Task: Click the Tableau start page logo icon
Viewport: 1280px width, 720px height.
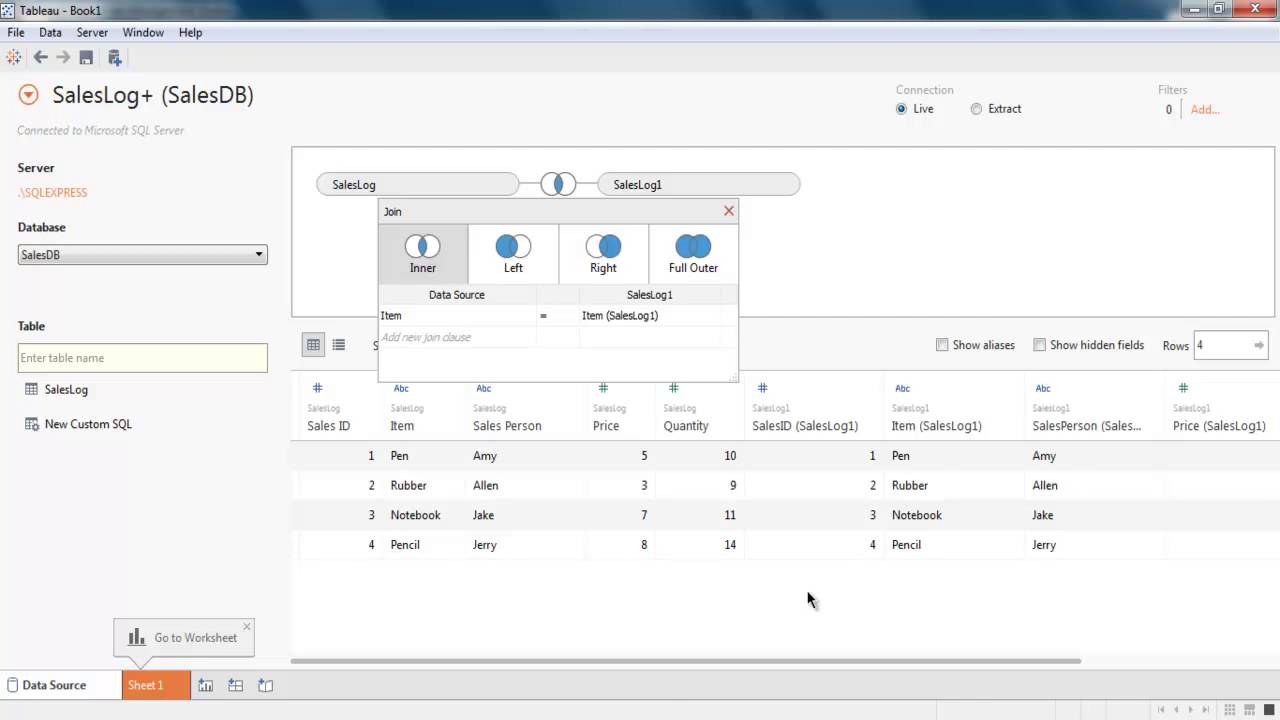Action: [x=14, y=57]
